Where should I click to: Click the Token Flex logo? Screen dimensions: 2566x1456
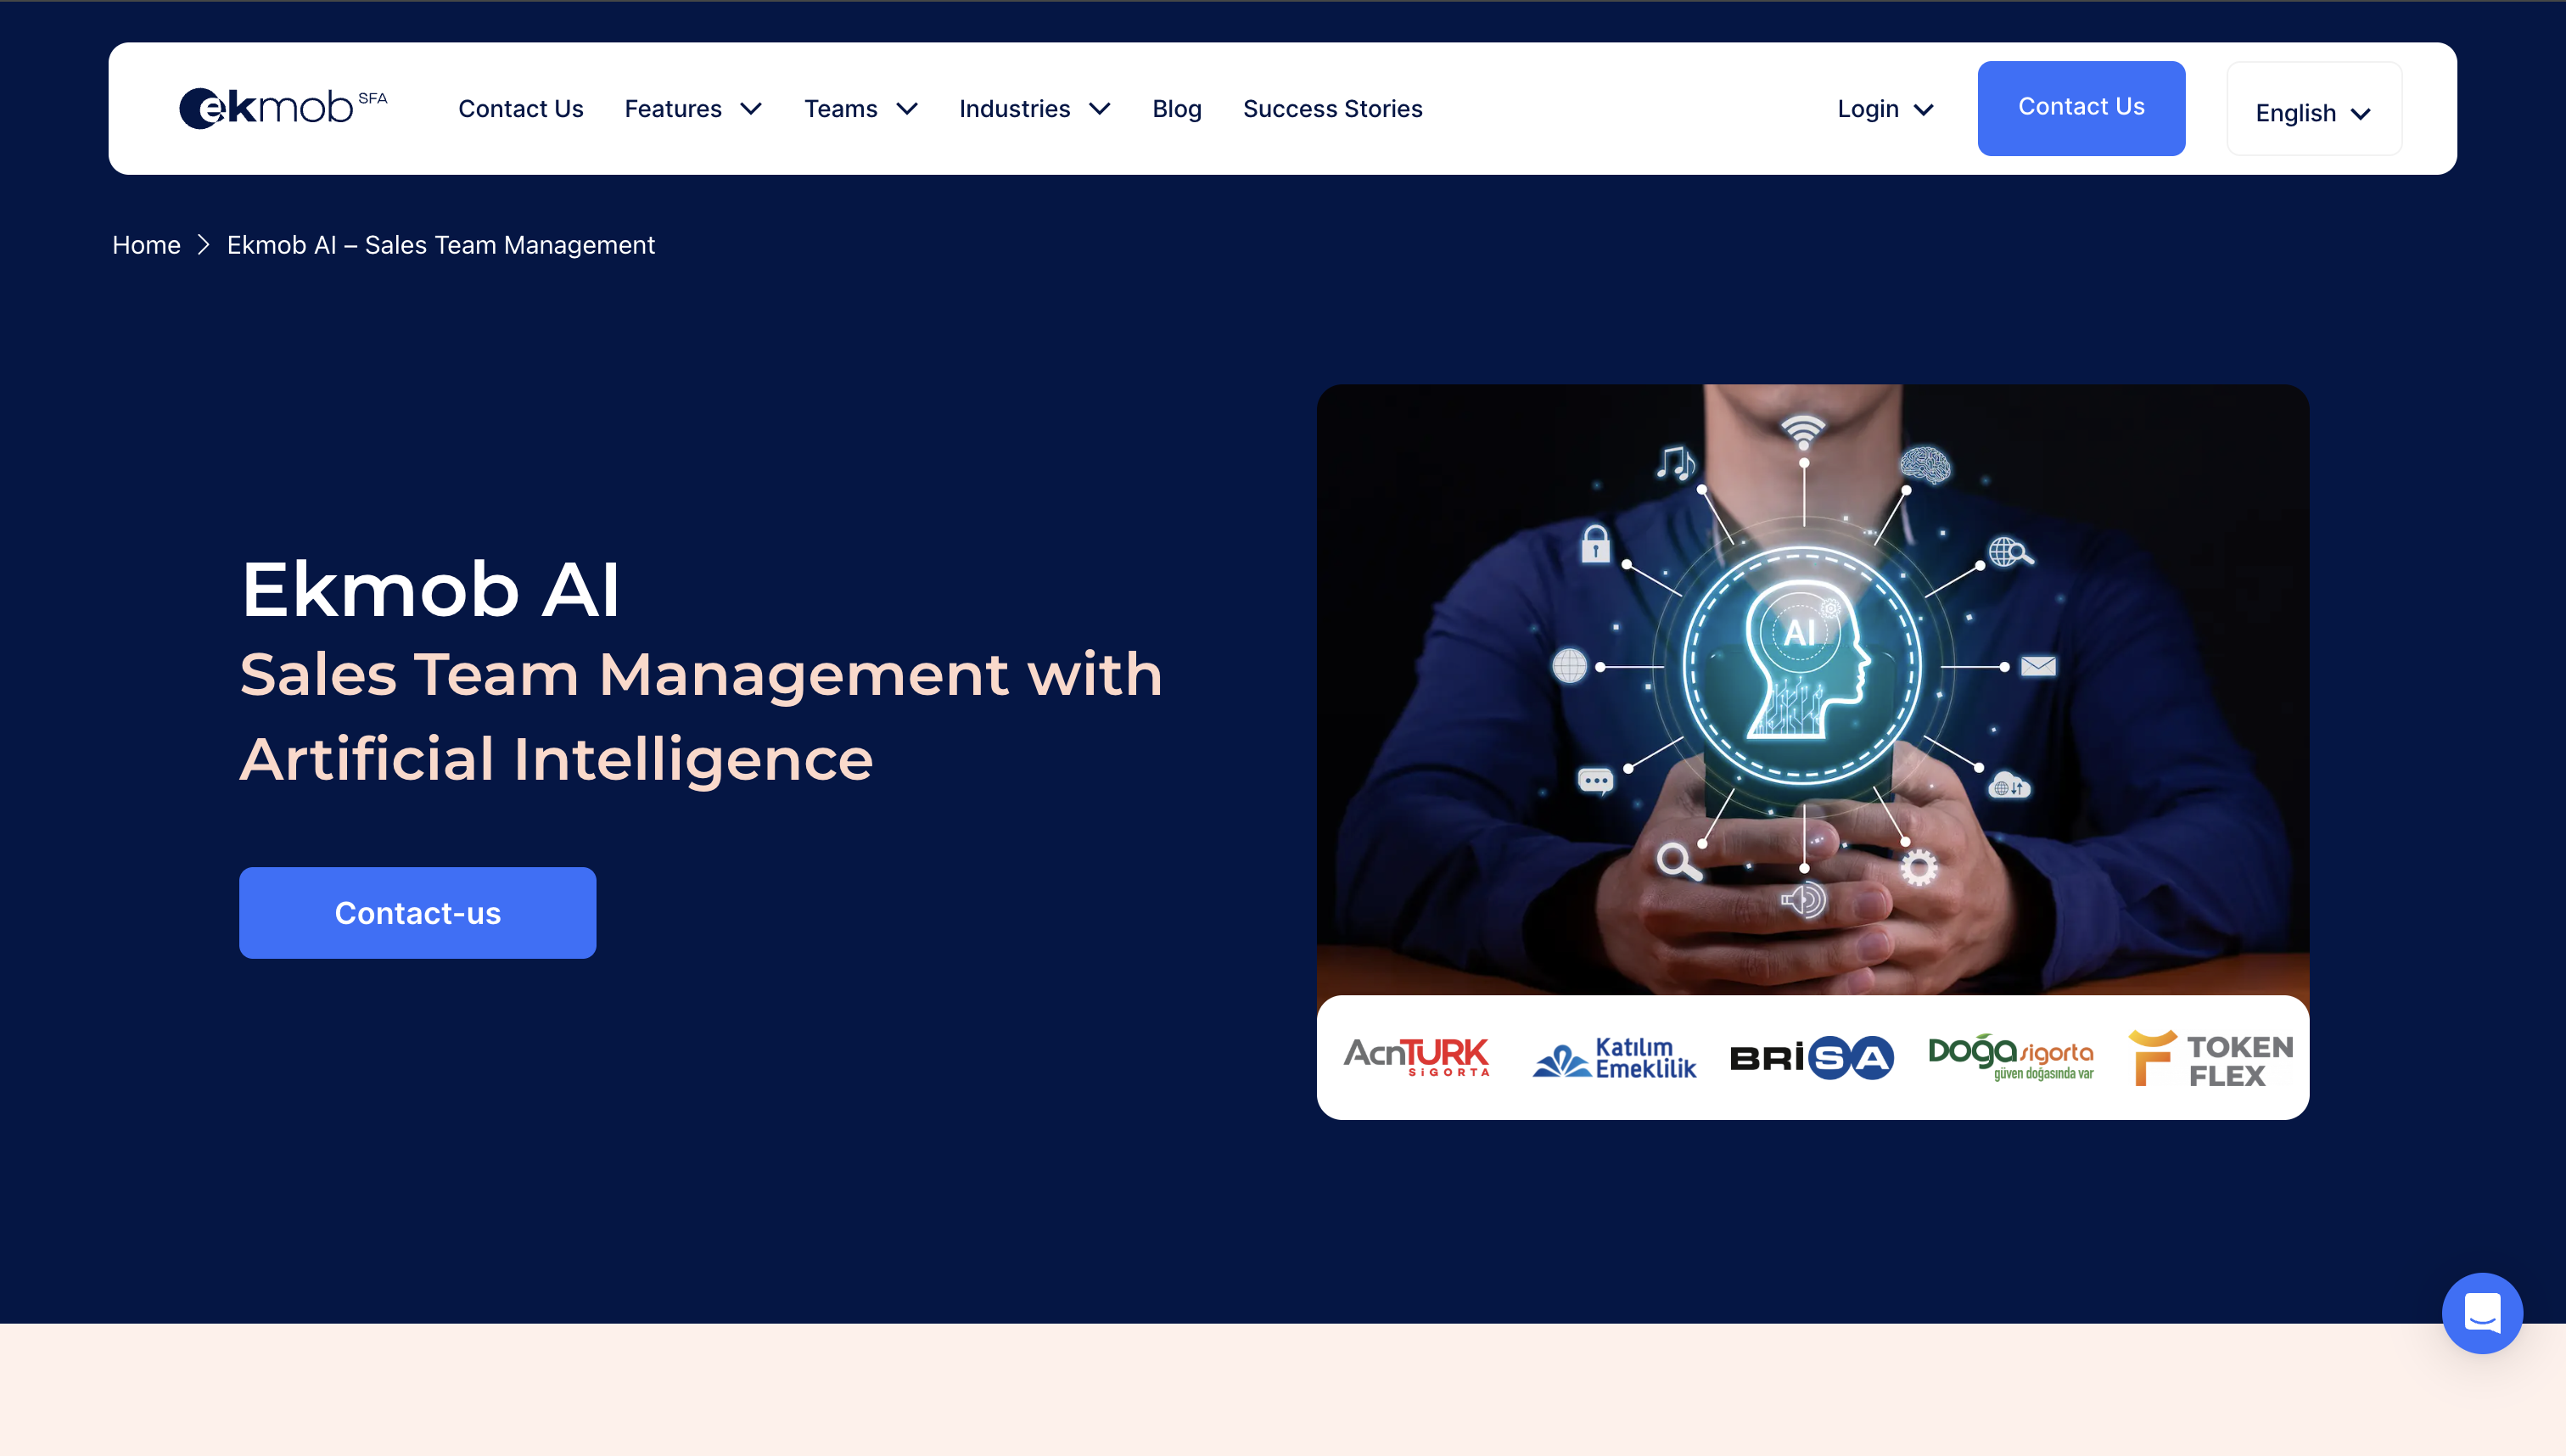[2210, 1059]
